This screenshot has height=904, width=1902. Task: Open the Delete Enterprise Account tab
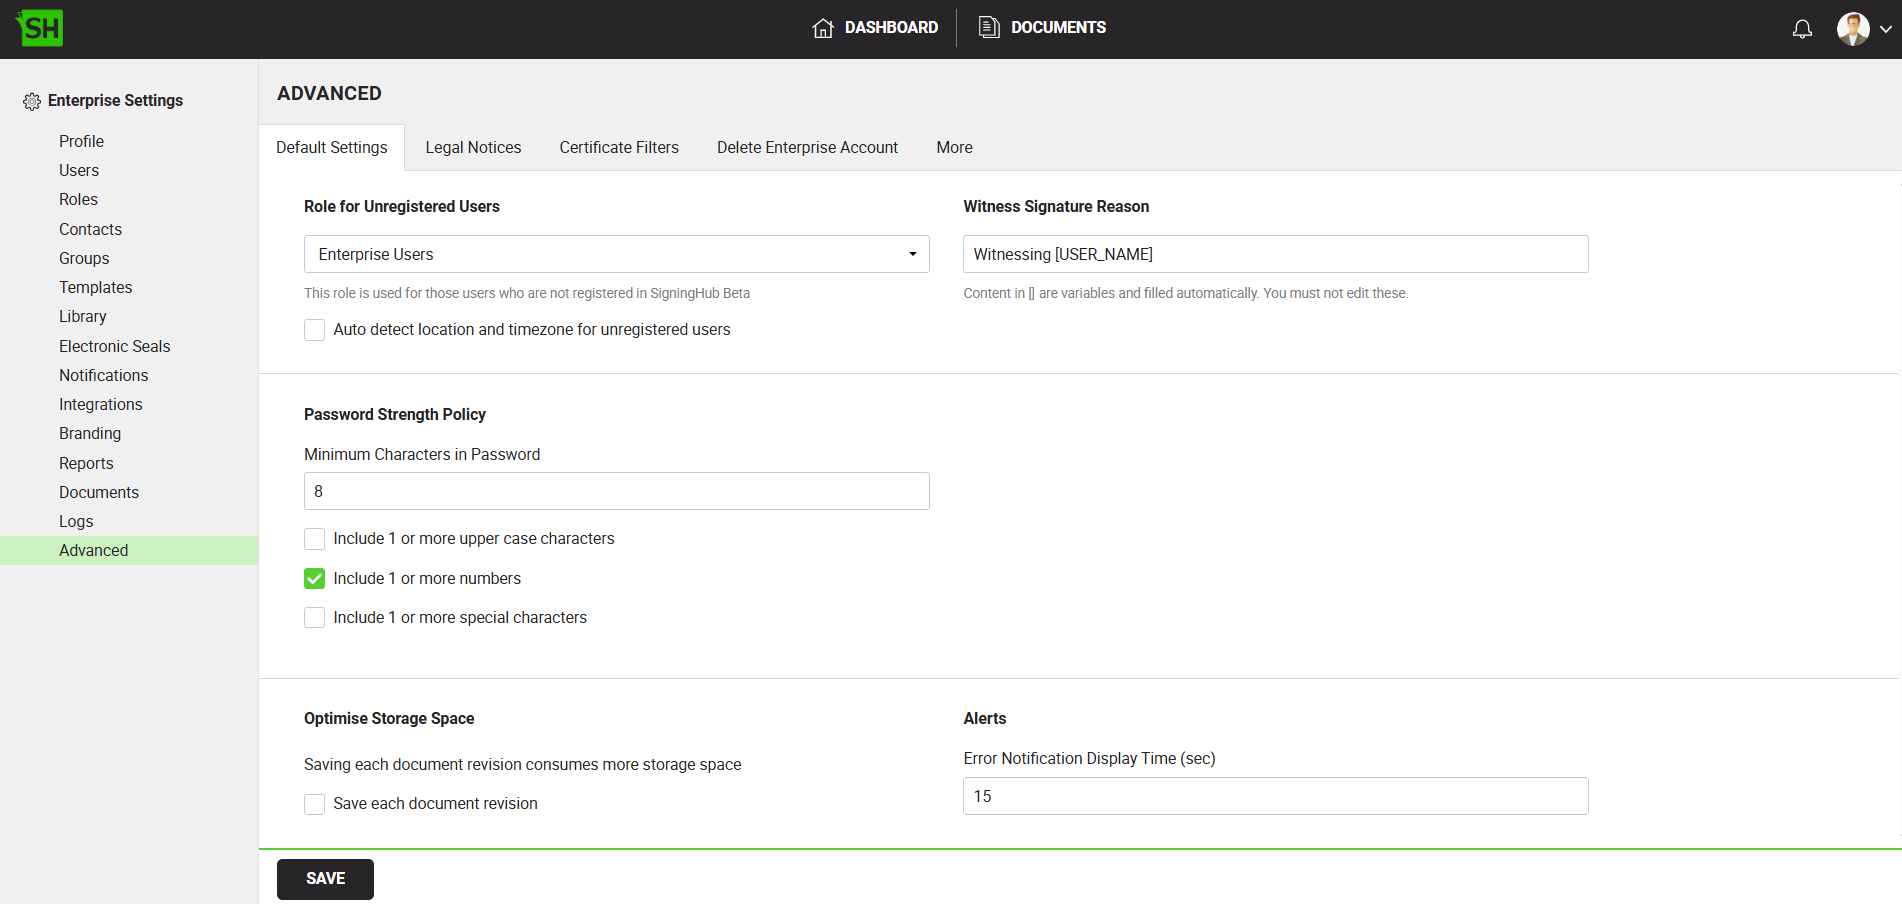[807, 147]
